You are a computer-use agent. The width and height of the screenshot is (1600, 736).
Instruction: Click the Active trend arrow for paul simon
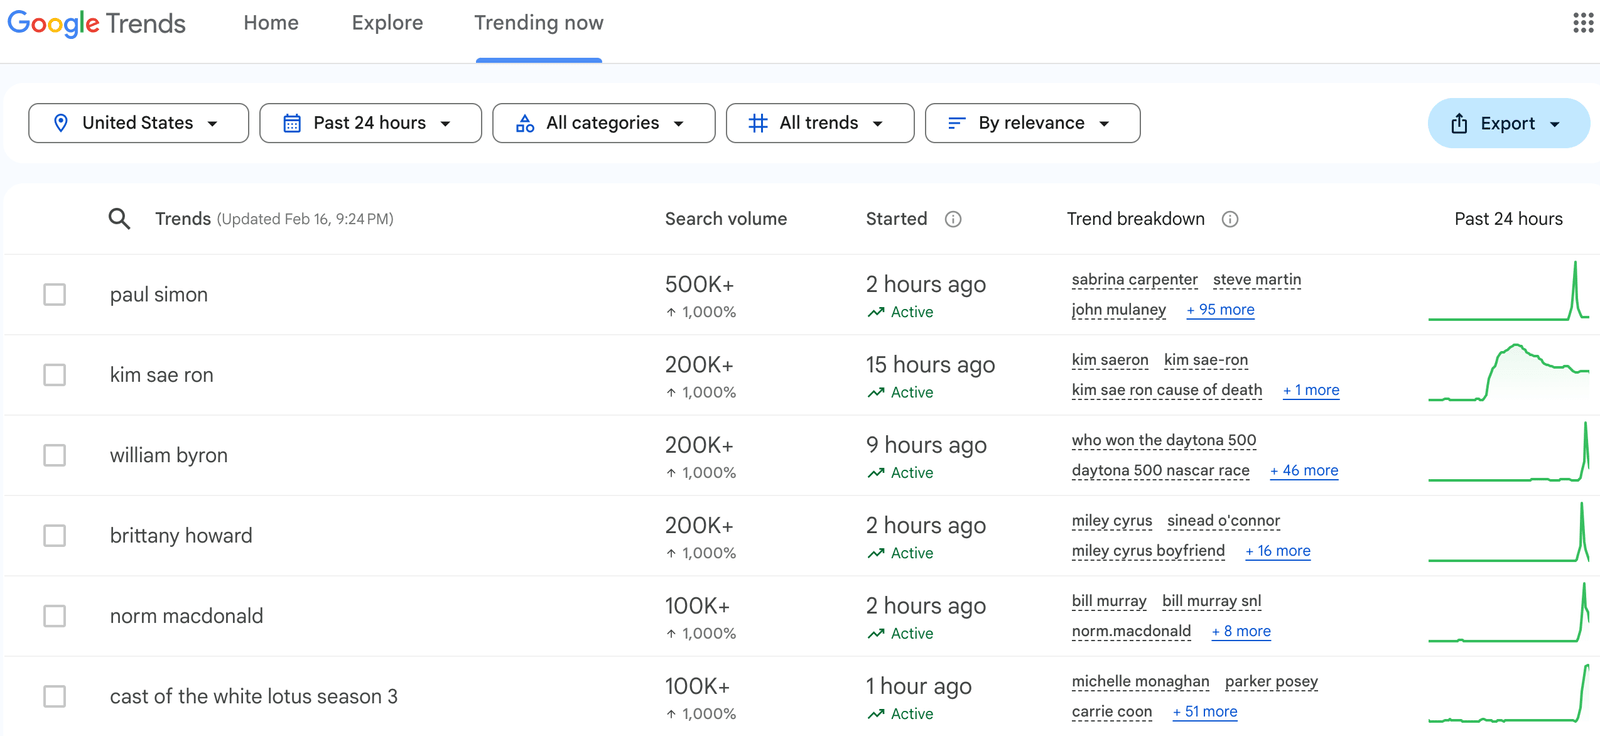876,312
